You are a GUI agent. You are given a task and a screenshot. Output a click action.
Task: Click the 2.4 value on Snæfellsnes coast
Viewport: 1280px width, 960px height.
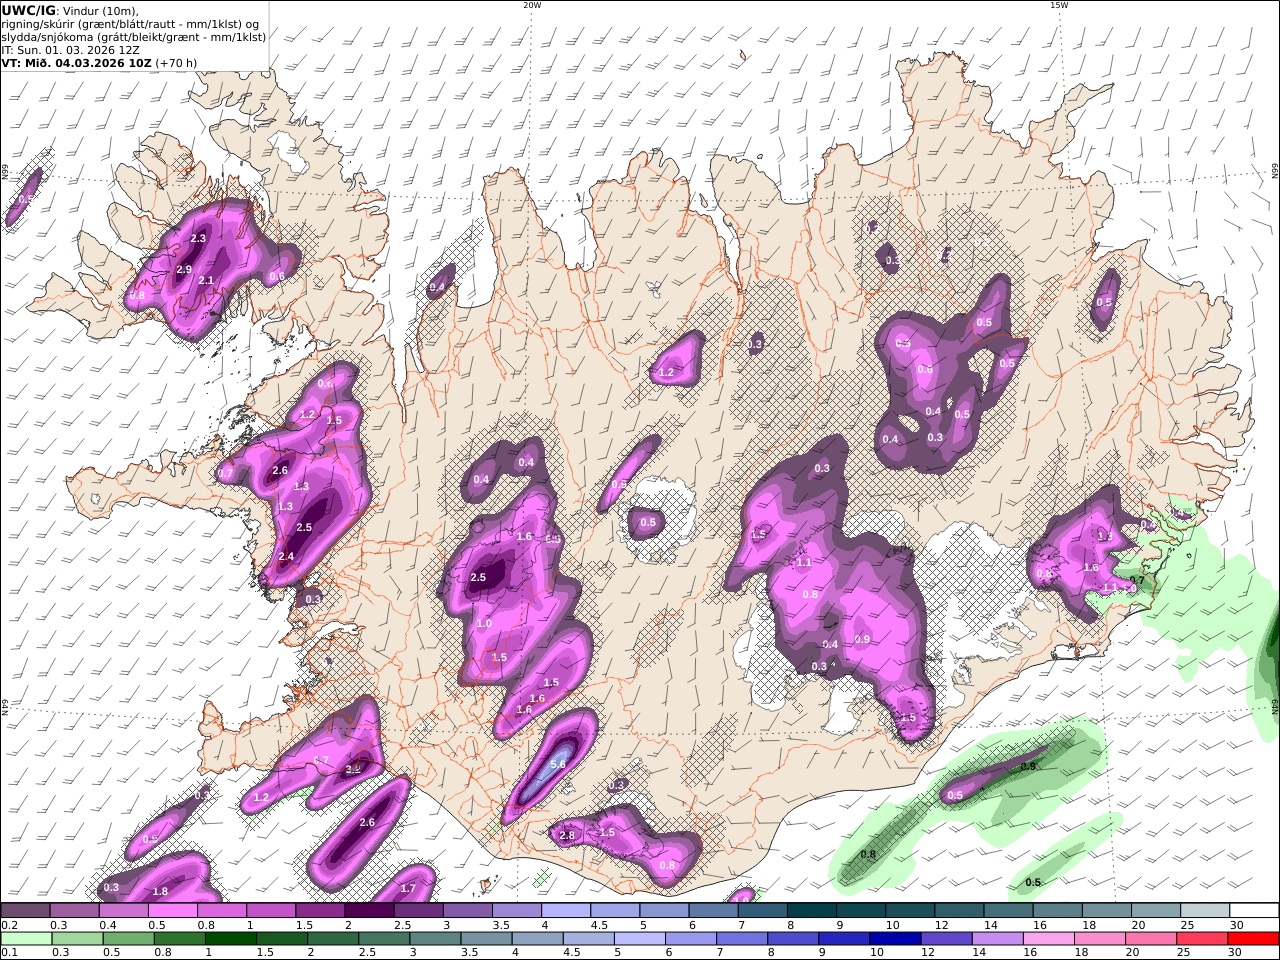pyautogui.click(x=286, y=557)
